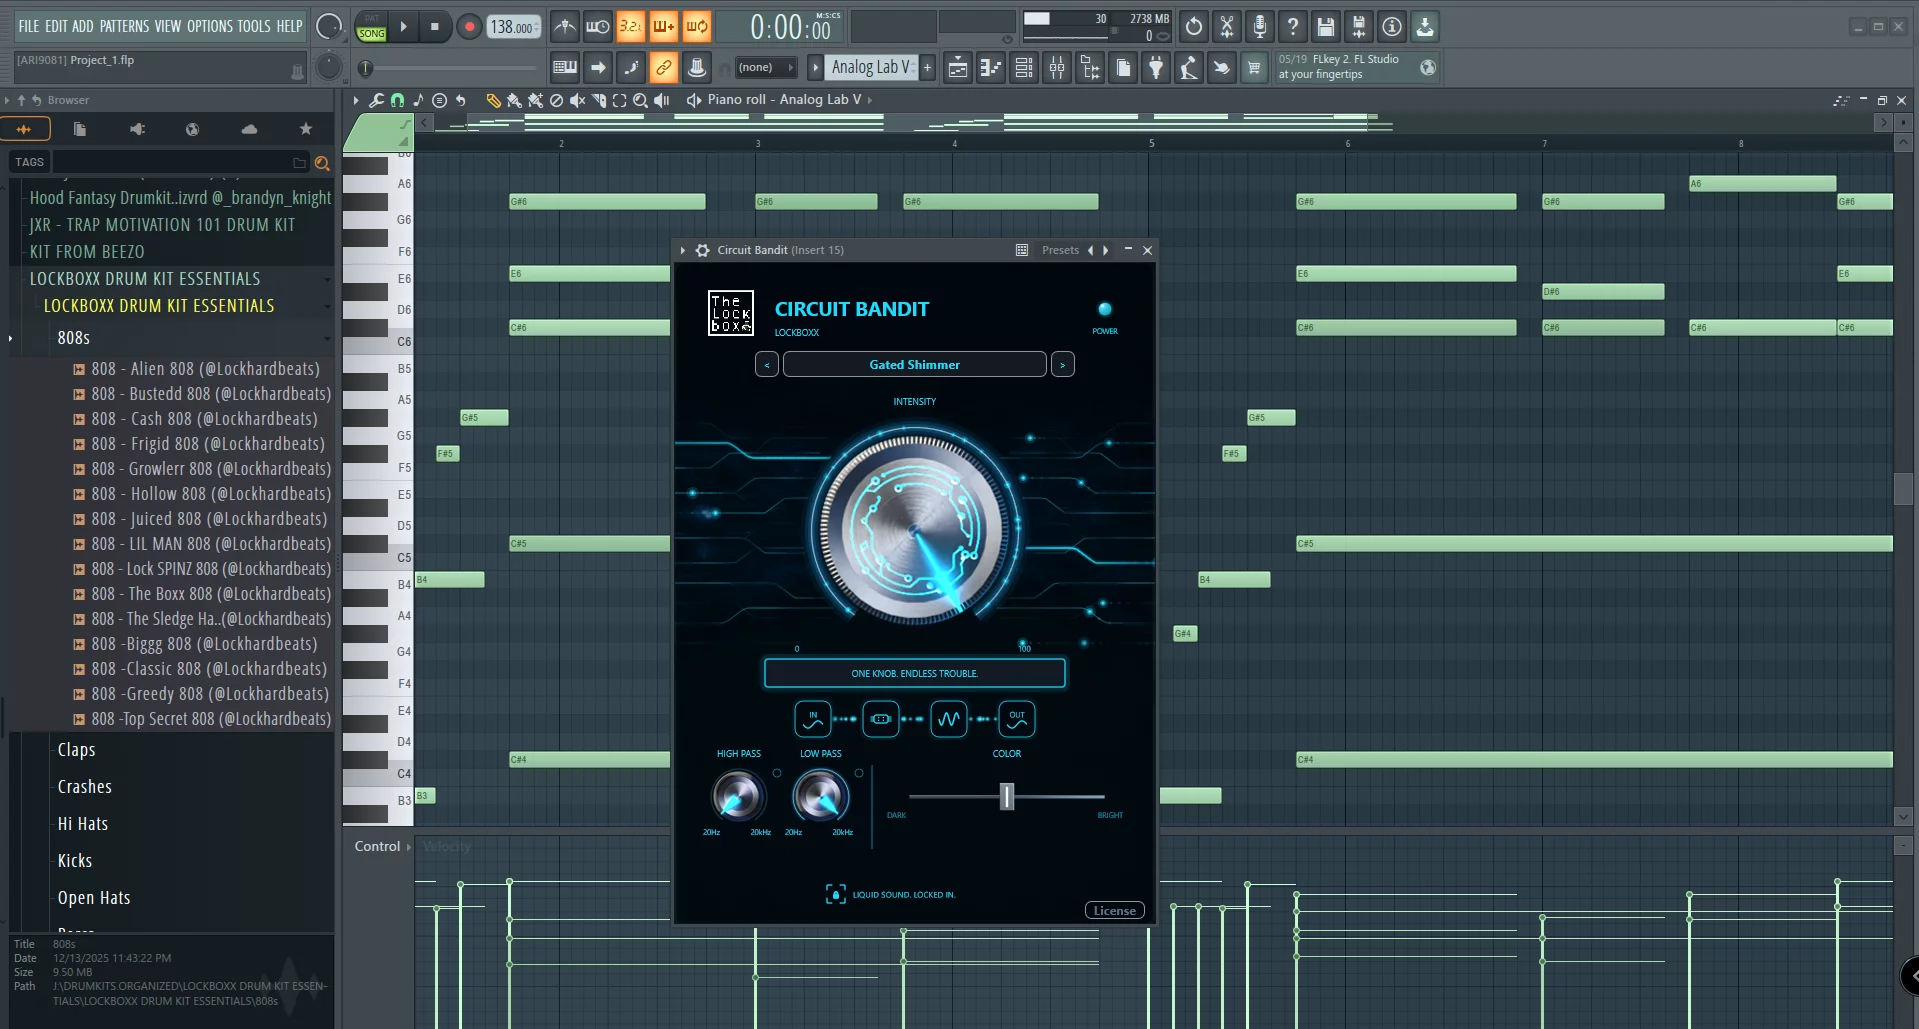Viewport: 1919px width, 1029px height.
Task: Click the OUT stage icon
Action: (1016, 719)
